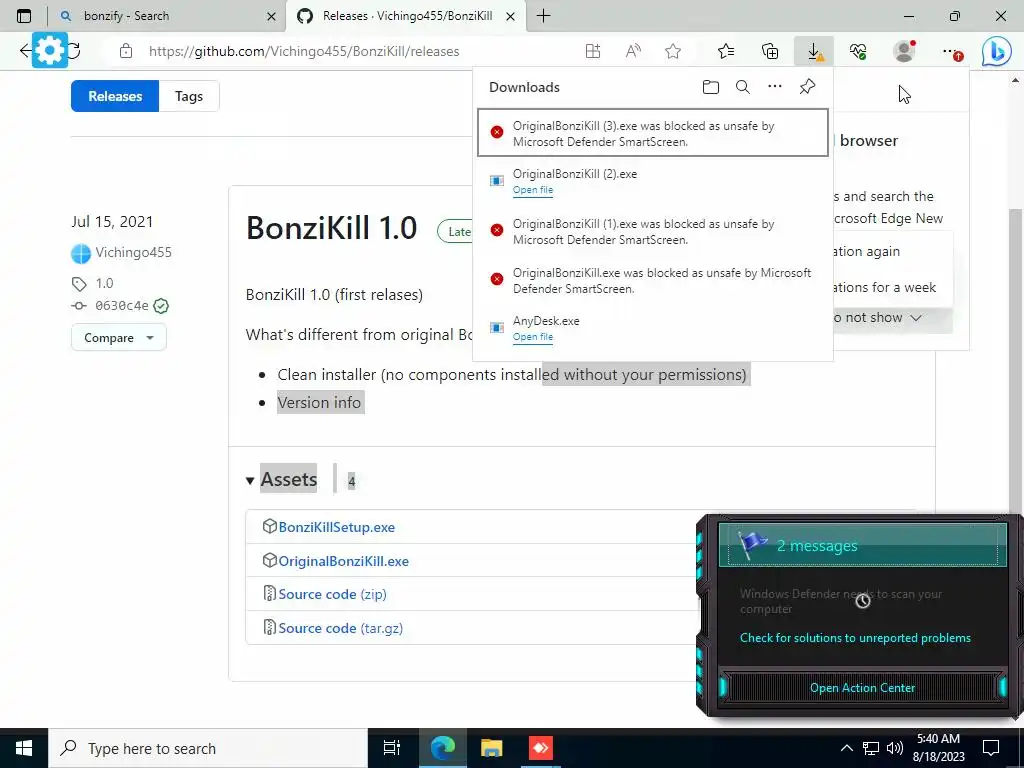Open a new browser tab

pos(543,16)
